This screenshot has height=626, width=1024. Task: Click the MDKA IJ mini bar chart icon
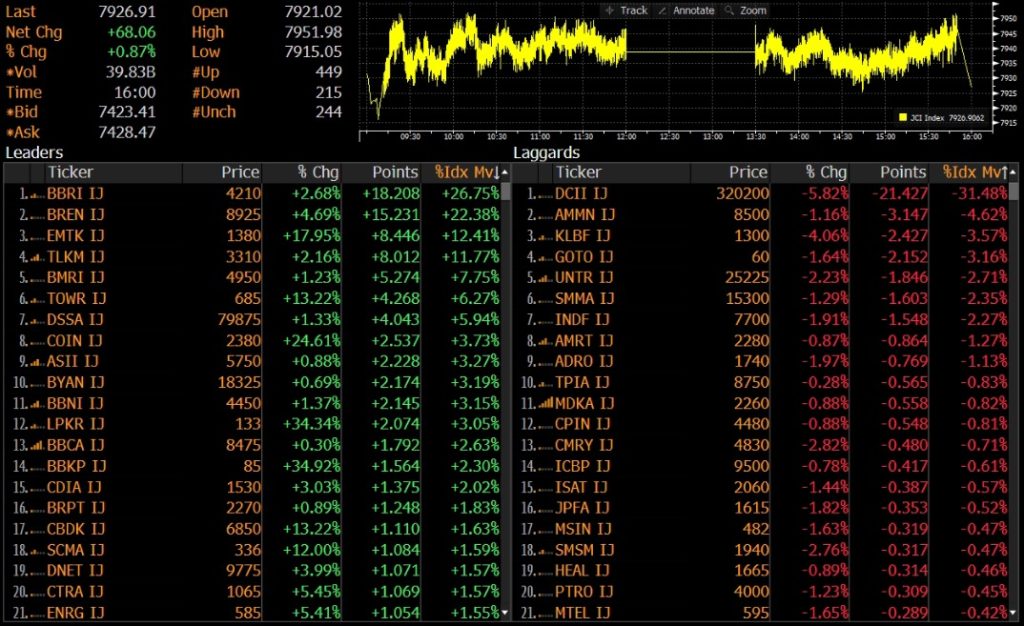(x=545, y=403)
